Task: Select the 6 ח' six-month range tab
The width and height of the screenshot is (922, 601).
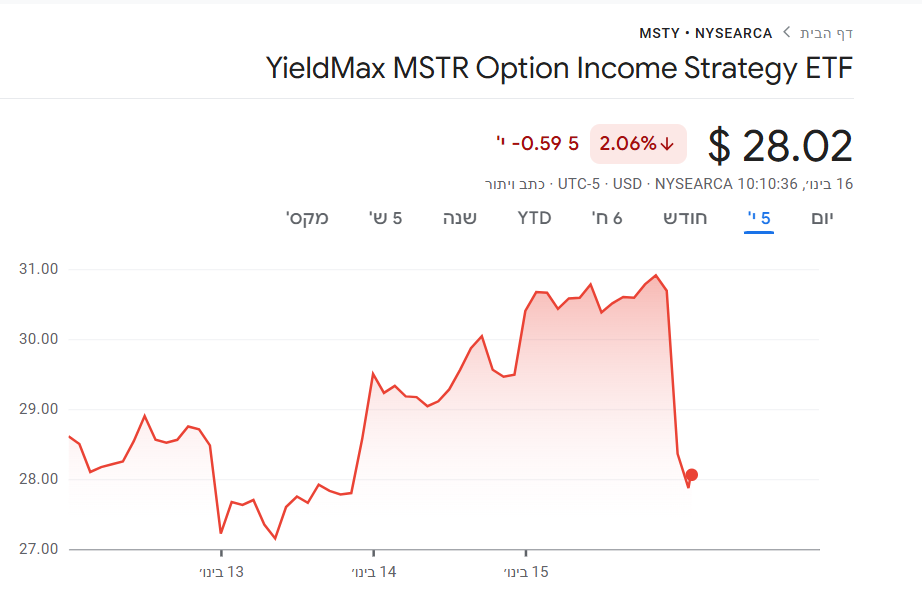Action: [607, 218]
